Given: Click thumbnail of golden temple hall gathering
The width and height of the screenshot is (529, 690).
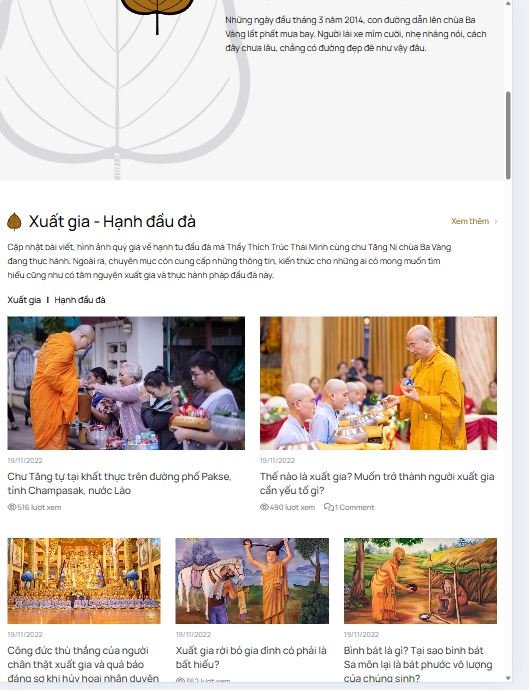Looking at the screenshot, I should pos(84,580).
